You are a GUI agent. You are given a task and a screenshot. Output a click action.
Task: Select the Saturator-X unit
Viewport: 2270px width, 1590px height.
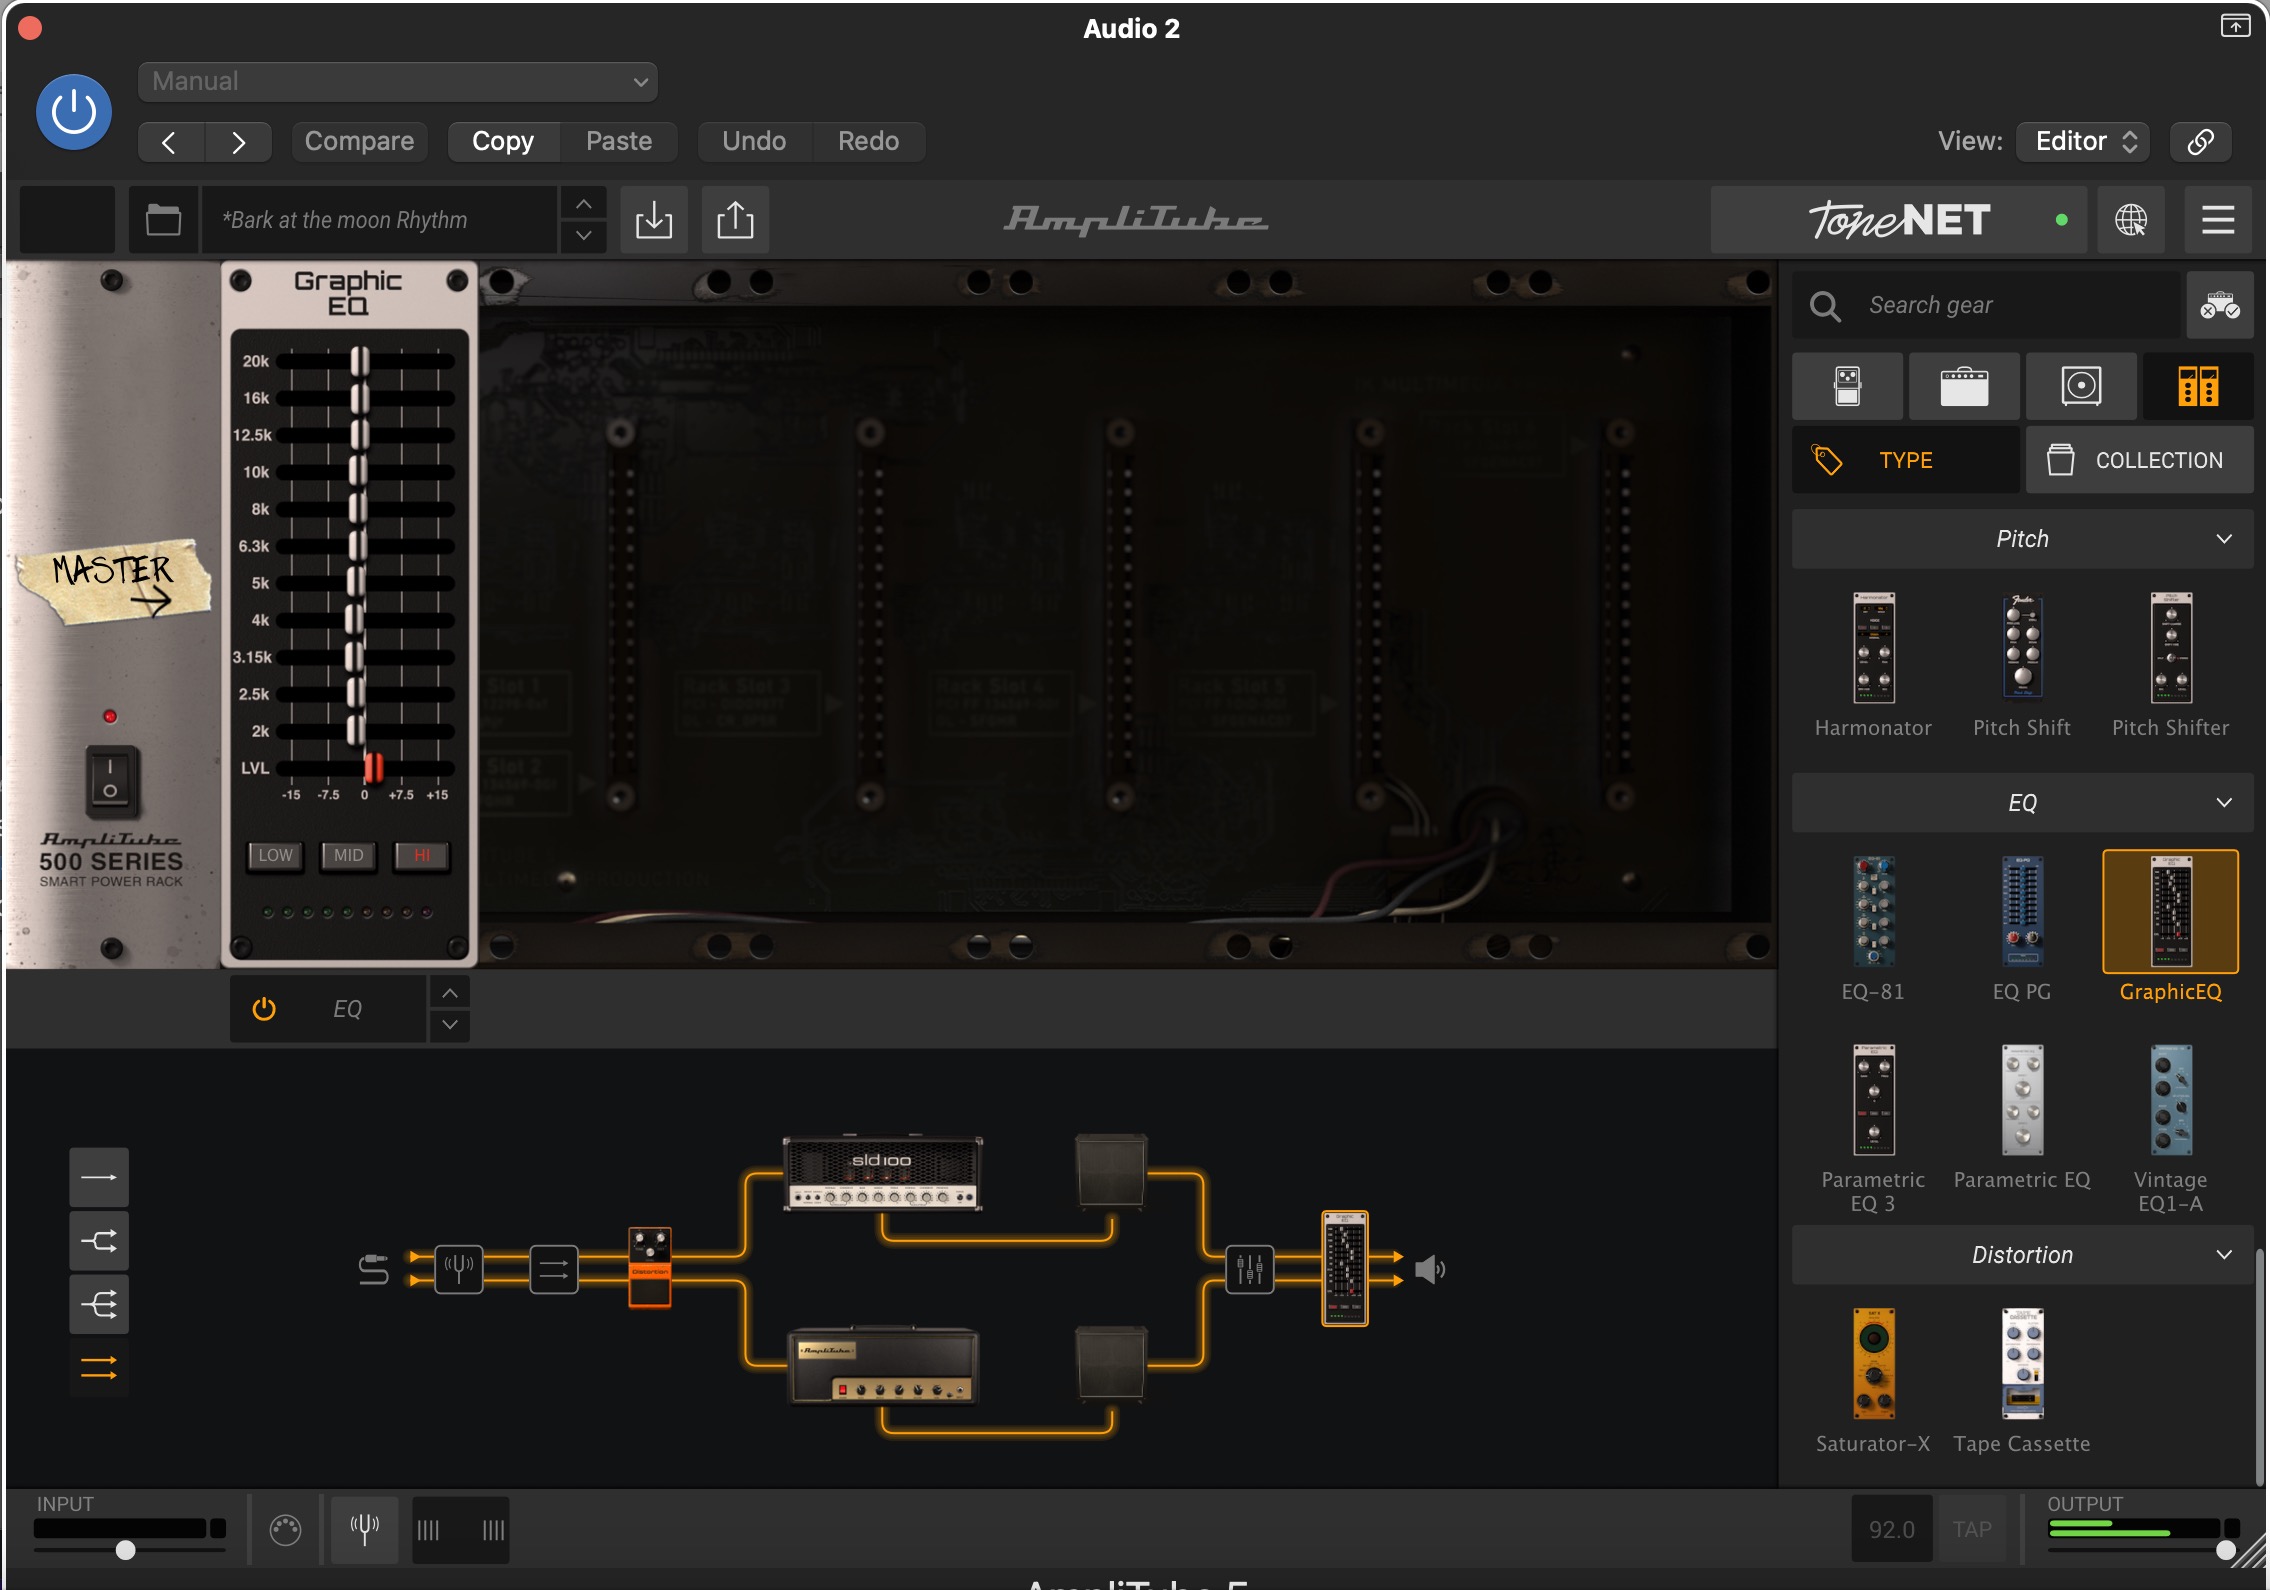tap(1873, 1381)
